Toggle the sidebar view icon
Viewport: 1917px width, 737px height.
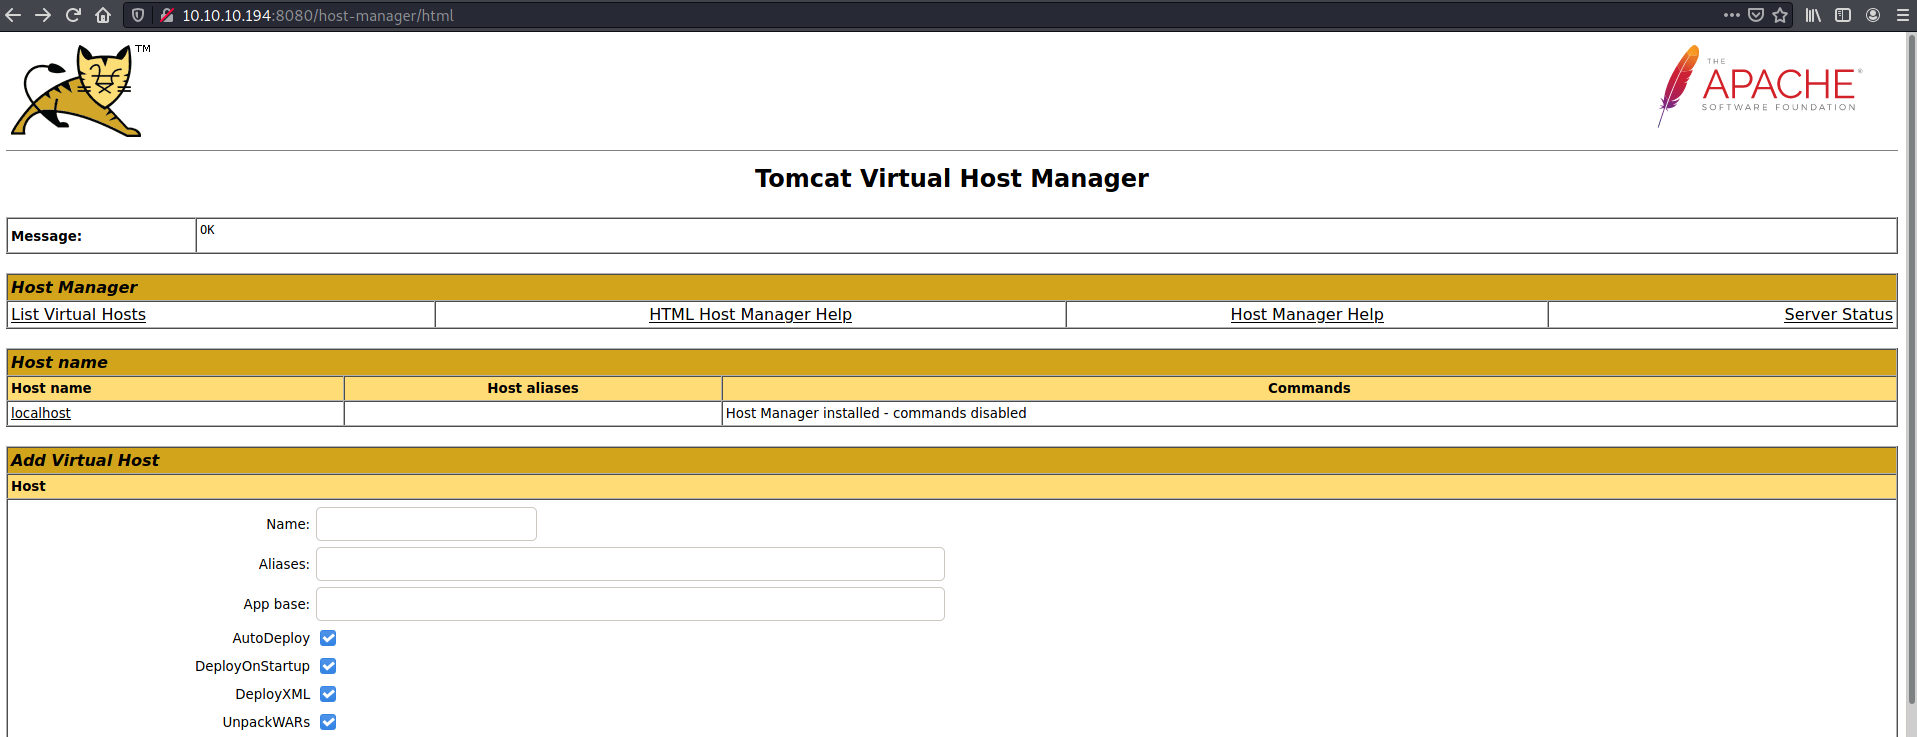[1843, 15]
